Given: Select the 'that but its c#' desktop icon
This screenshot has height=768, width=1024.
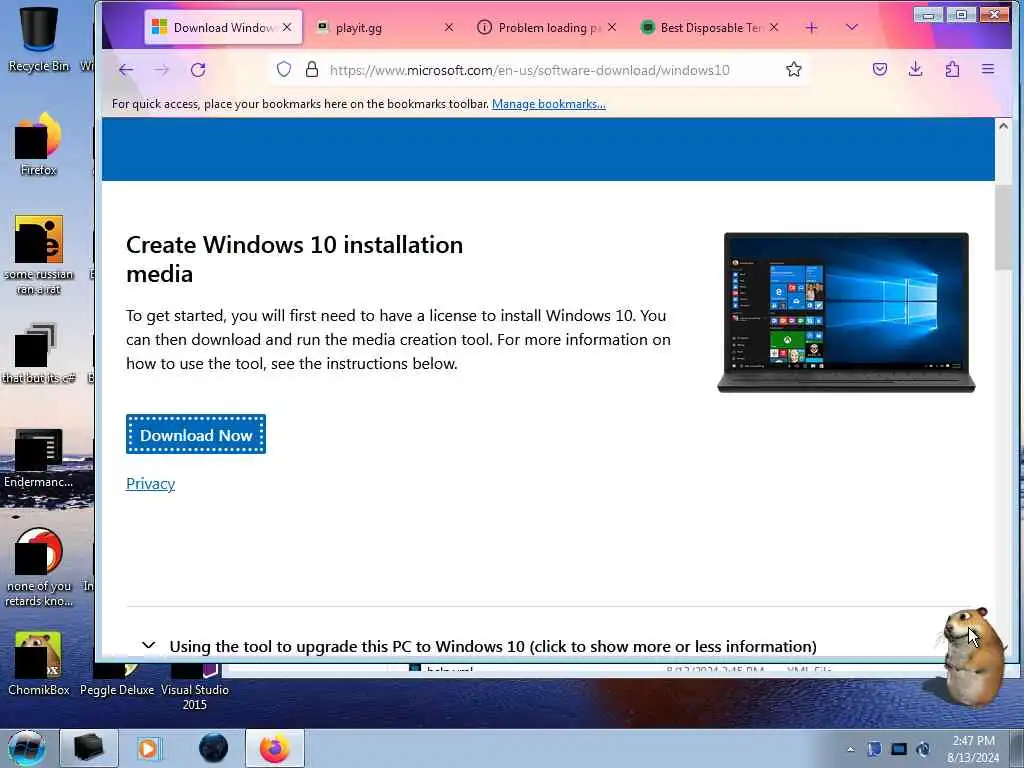Looking at the screenshot, I should pos(39,353).
